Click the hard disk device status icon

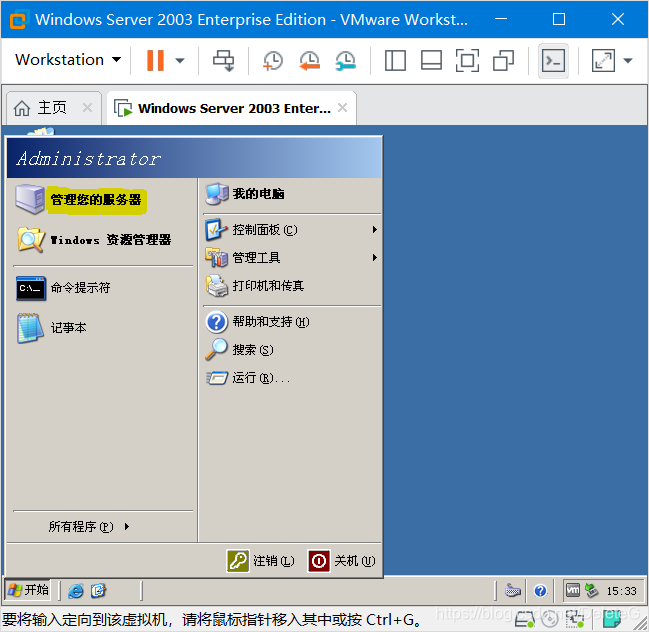525,619
